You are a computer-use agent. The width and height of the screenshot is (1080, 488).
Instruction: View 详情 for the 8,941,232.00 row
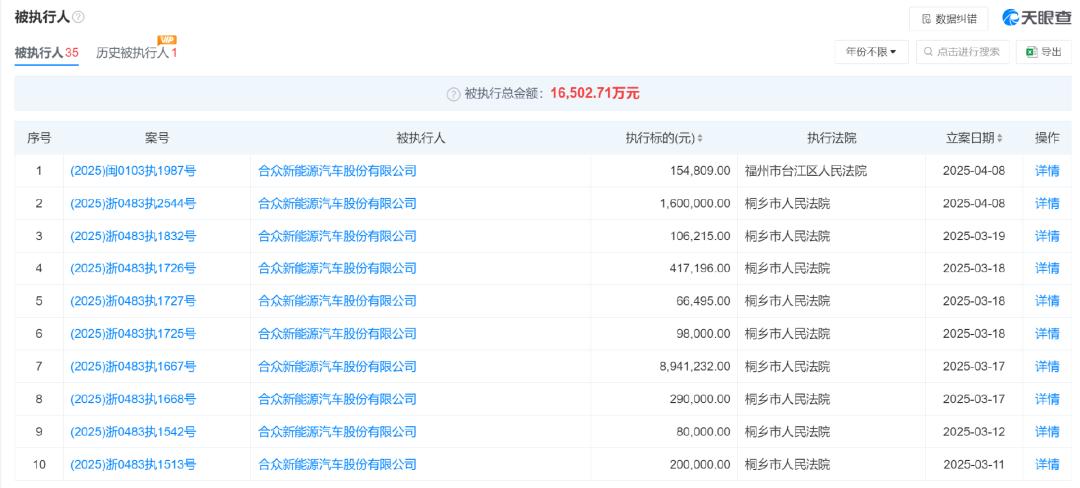tap(1047, 367)
